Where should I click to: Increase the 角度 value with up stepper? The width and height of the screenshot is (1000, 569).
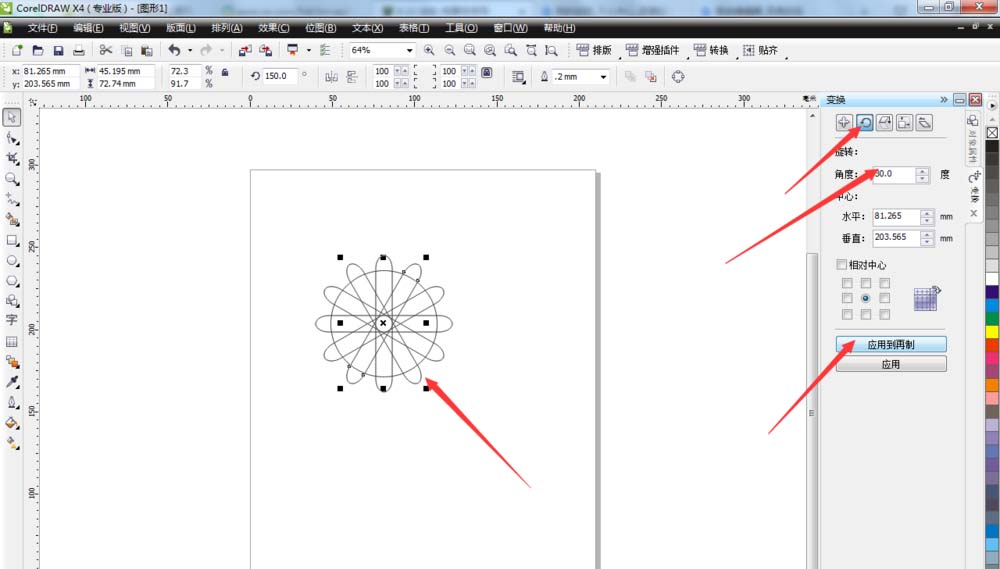pos(922,171)
